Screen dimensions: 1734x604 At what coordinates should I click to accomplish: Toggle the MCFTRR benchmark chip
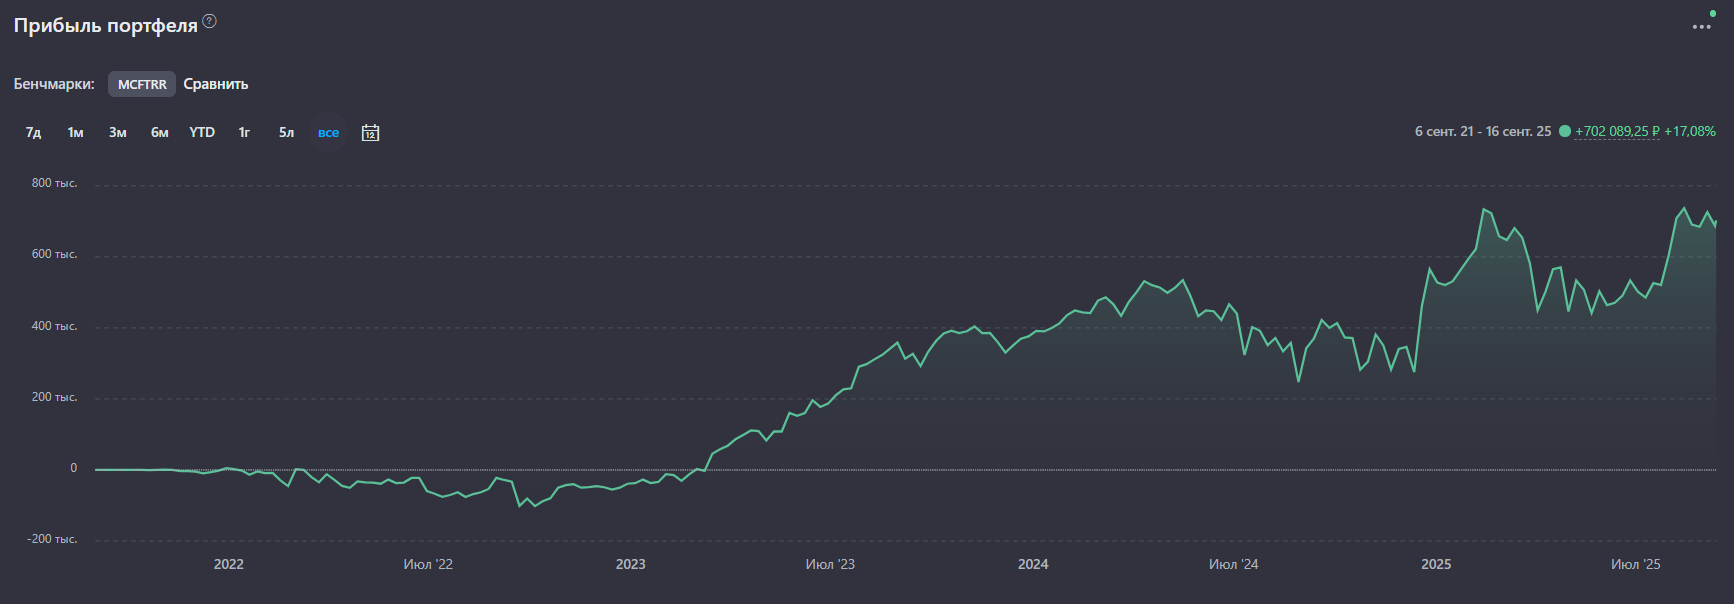tap(142, 84)
